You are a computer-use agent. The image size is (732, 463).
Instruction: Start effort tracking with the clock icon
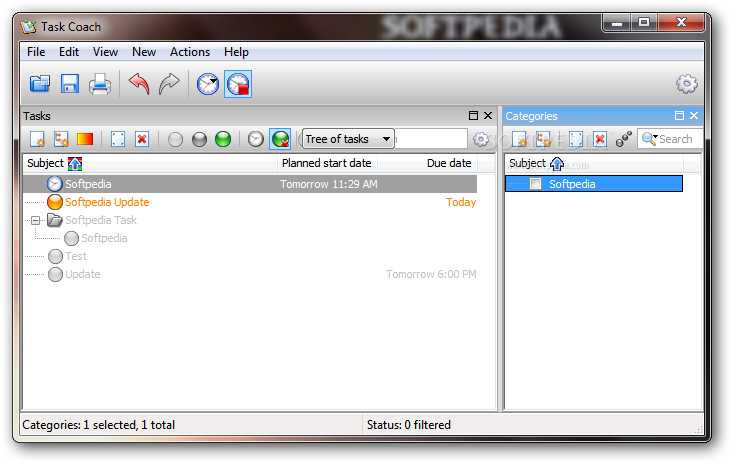(208, 84)
